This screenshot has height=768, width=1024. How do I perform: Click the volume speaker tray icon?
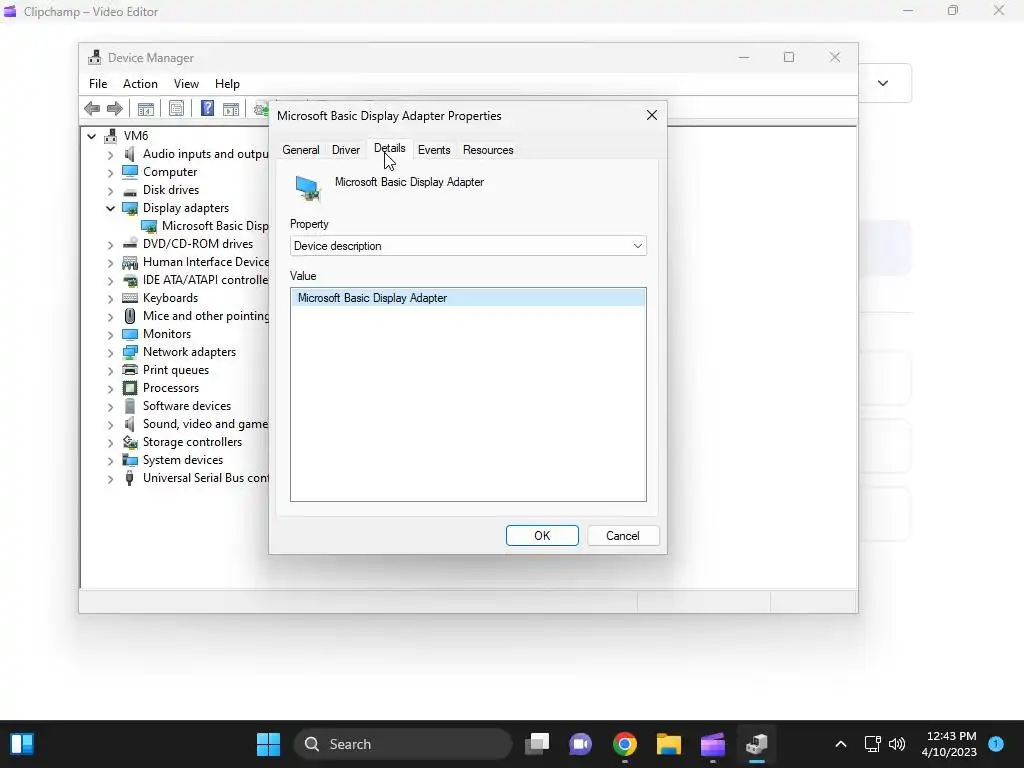[897, 744]
